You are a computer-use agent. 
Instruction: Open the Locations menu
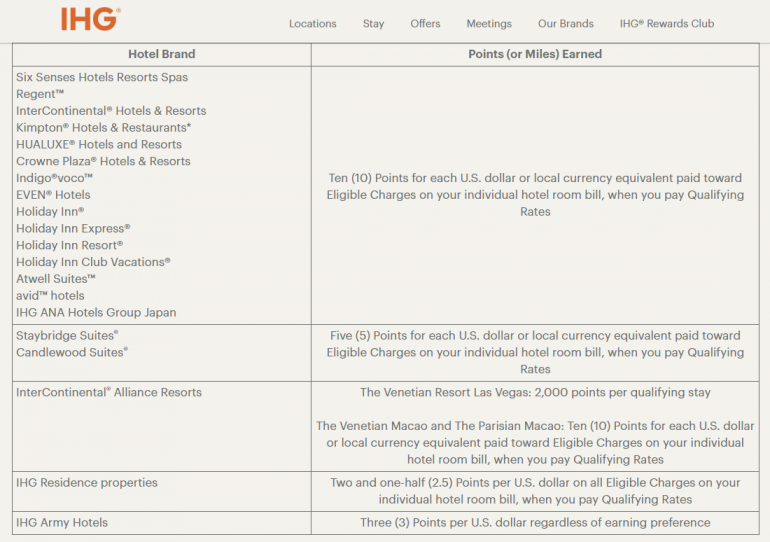click(x=312, y=24)
